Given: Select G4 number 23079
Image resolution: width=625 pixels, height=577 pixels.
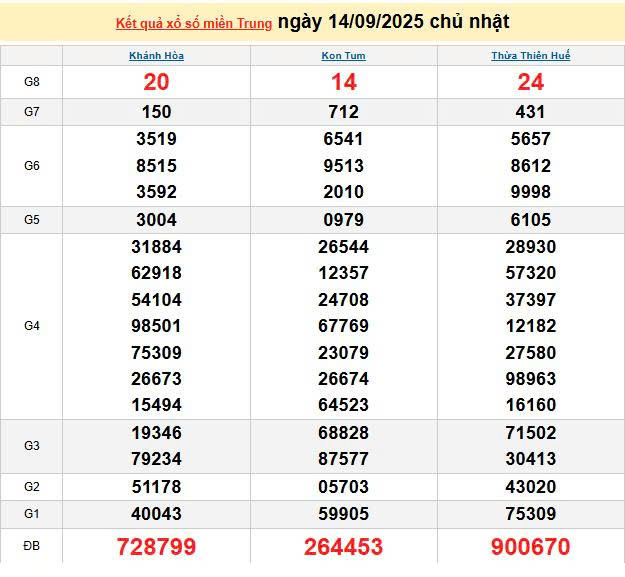Looking at the screenshot, I should tap(344, 353).
